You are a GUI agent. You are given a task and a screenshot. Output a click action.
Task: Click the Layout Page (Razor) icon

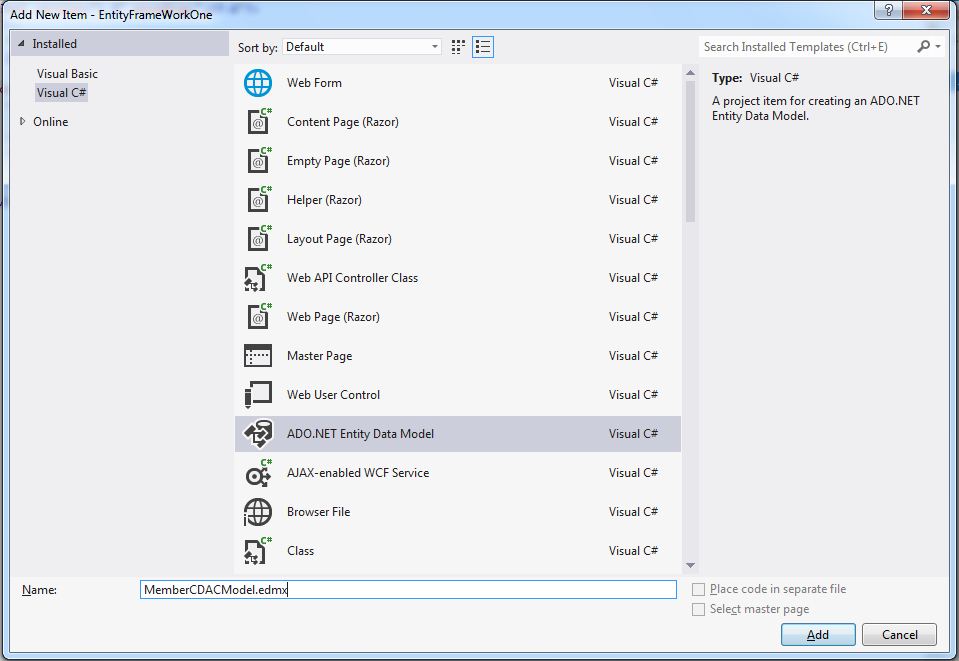tap(259, 239)
